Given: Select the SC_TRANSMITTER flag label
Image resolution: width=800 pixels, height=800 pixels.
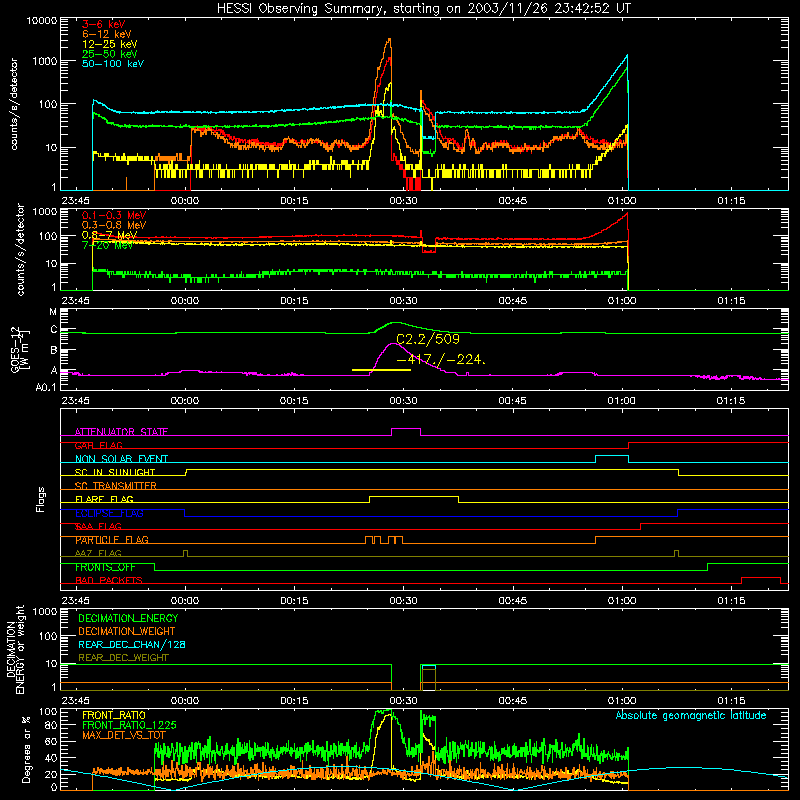Looking at the screenshot, I should (x=116, y=486).
